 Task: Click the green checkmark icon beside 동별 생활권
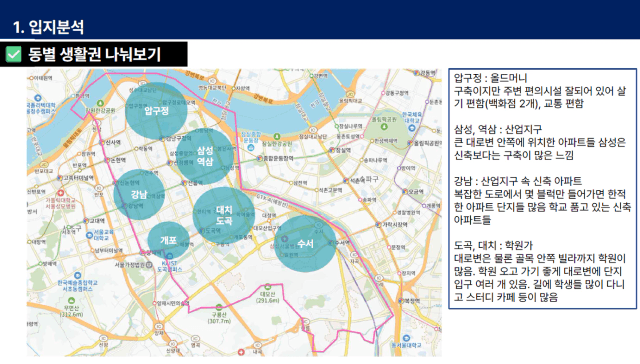[x=13, y=54]
